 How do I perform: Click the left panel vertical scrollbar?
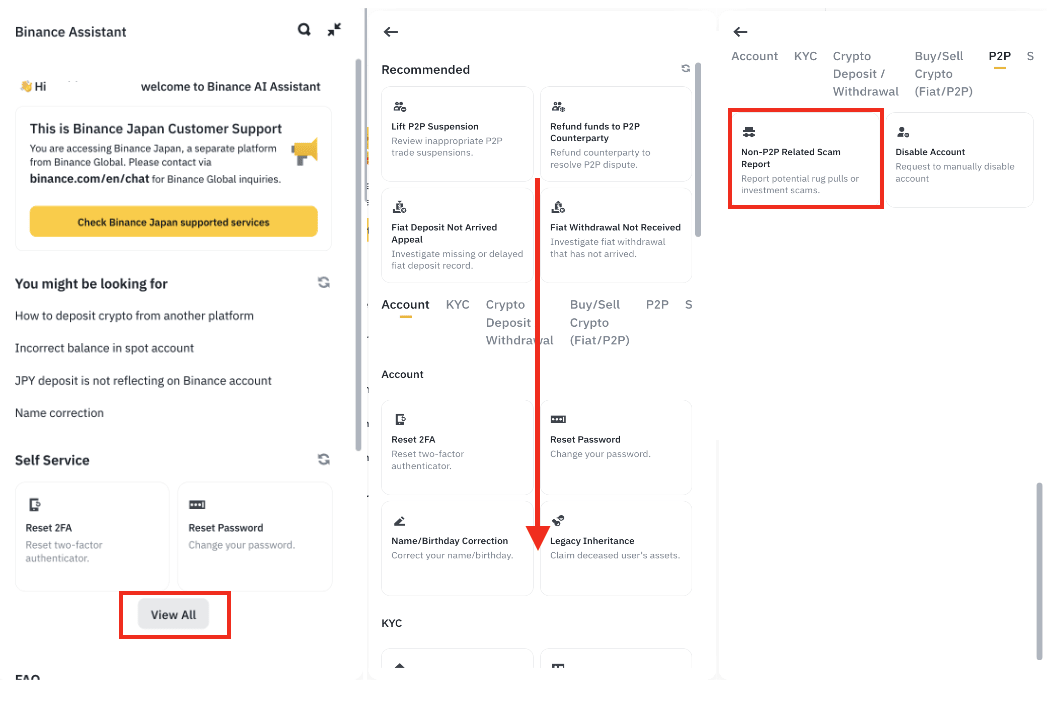click(359, 255)
